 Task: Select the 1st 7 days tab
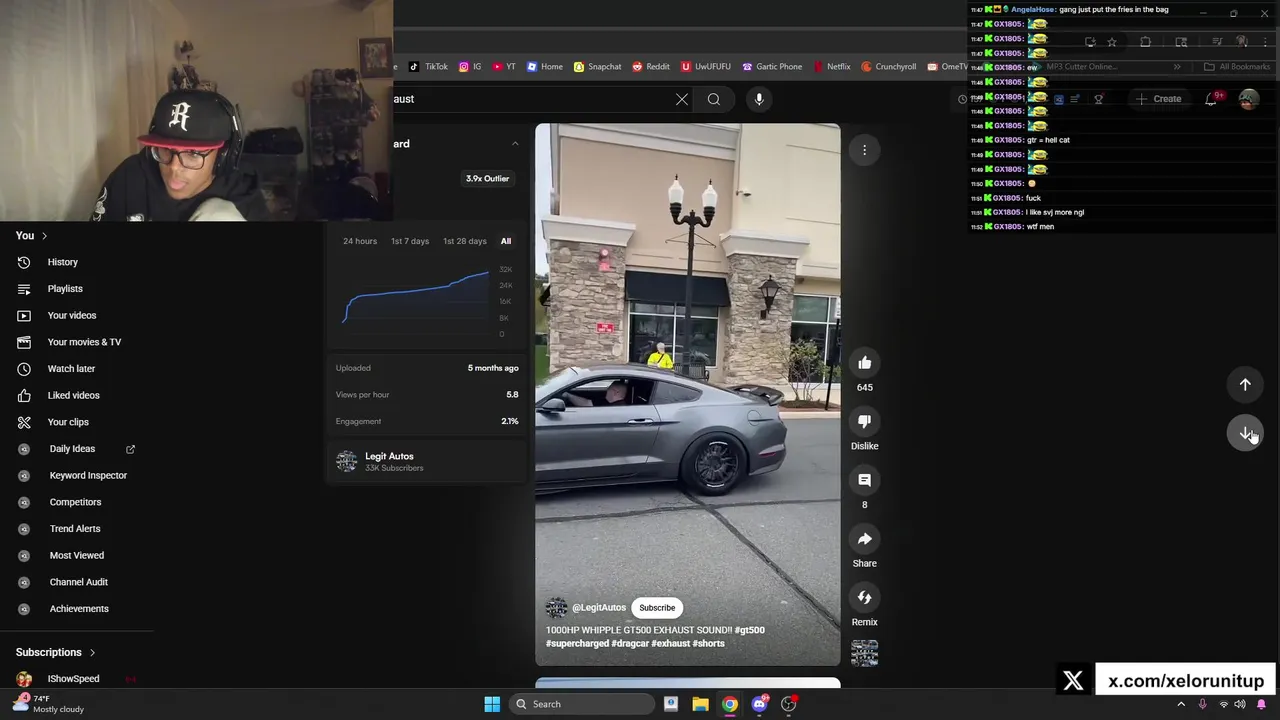coord(410,241)
